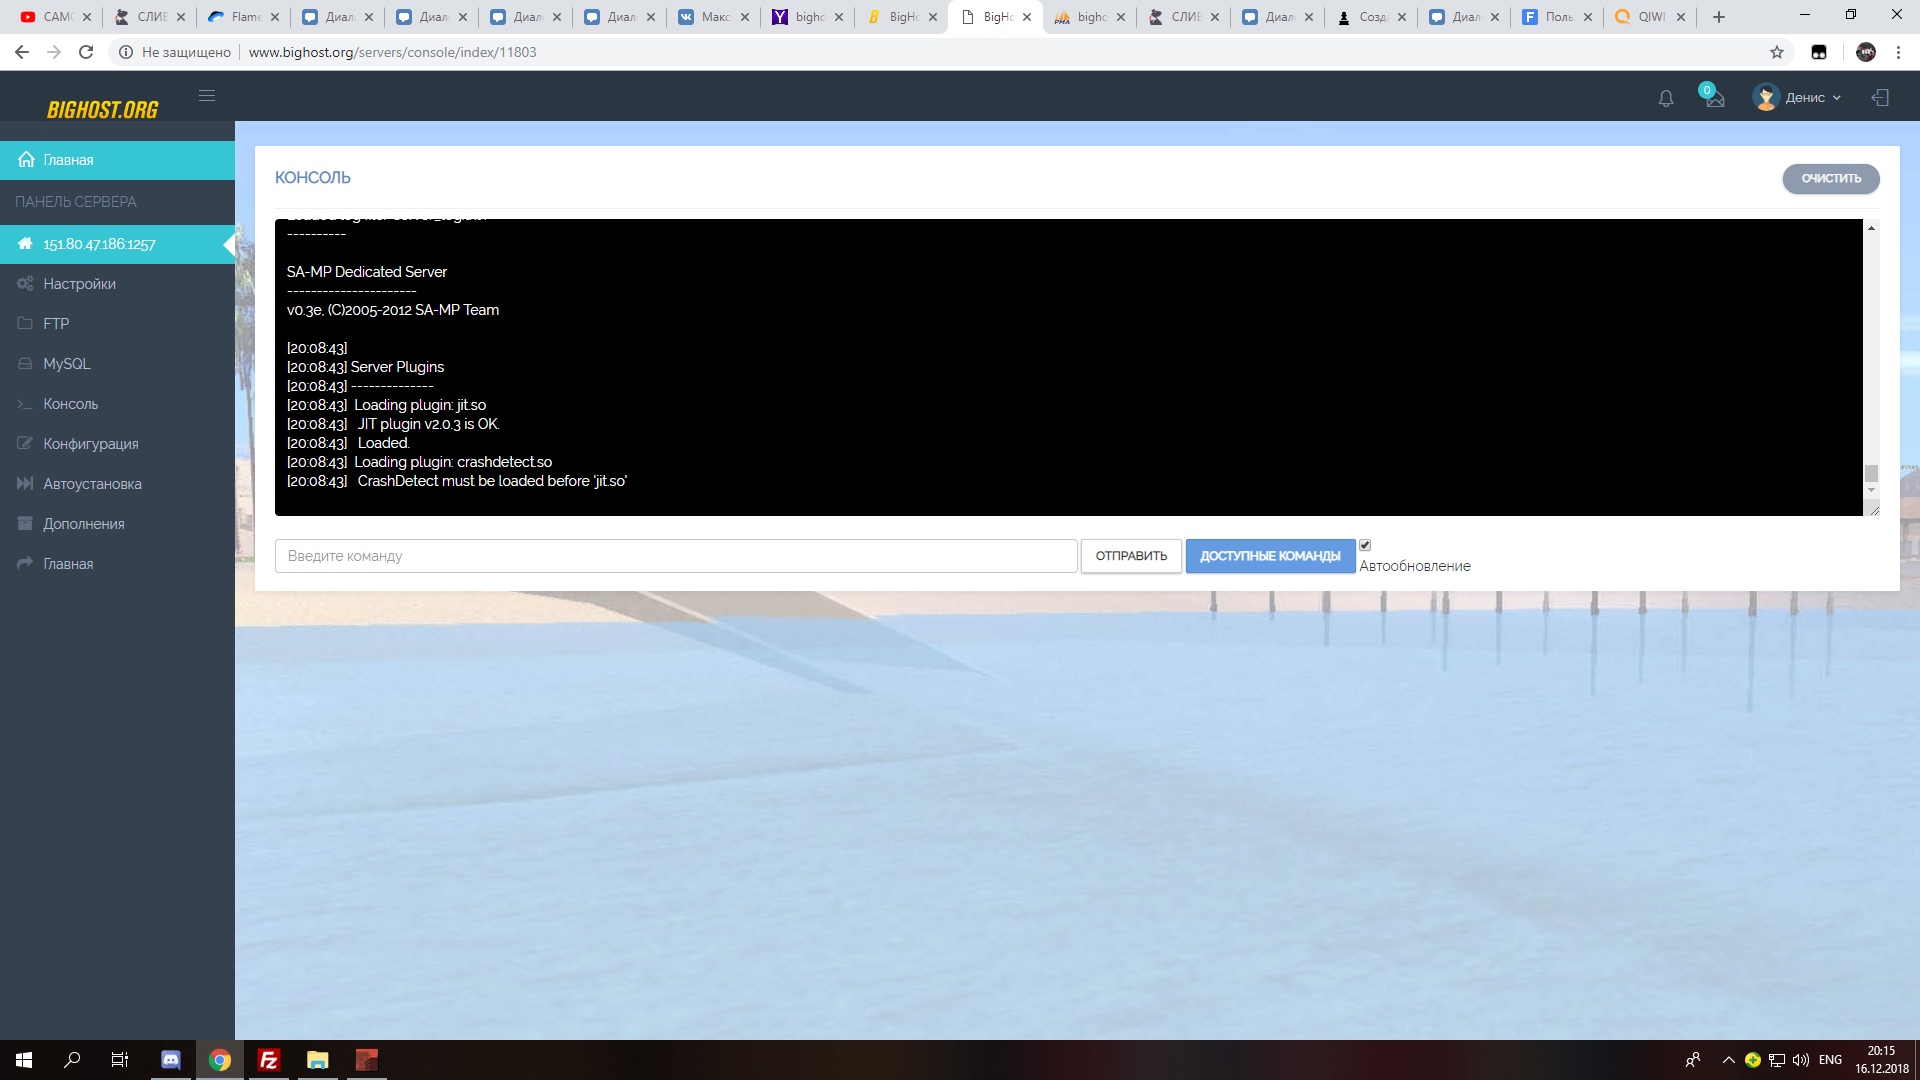The width and height of the screenshot is (1920, 1080).
Task: Switch to the first САМС YouTube tab
Action: coord(56,17)
